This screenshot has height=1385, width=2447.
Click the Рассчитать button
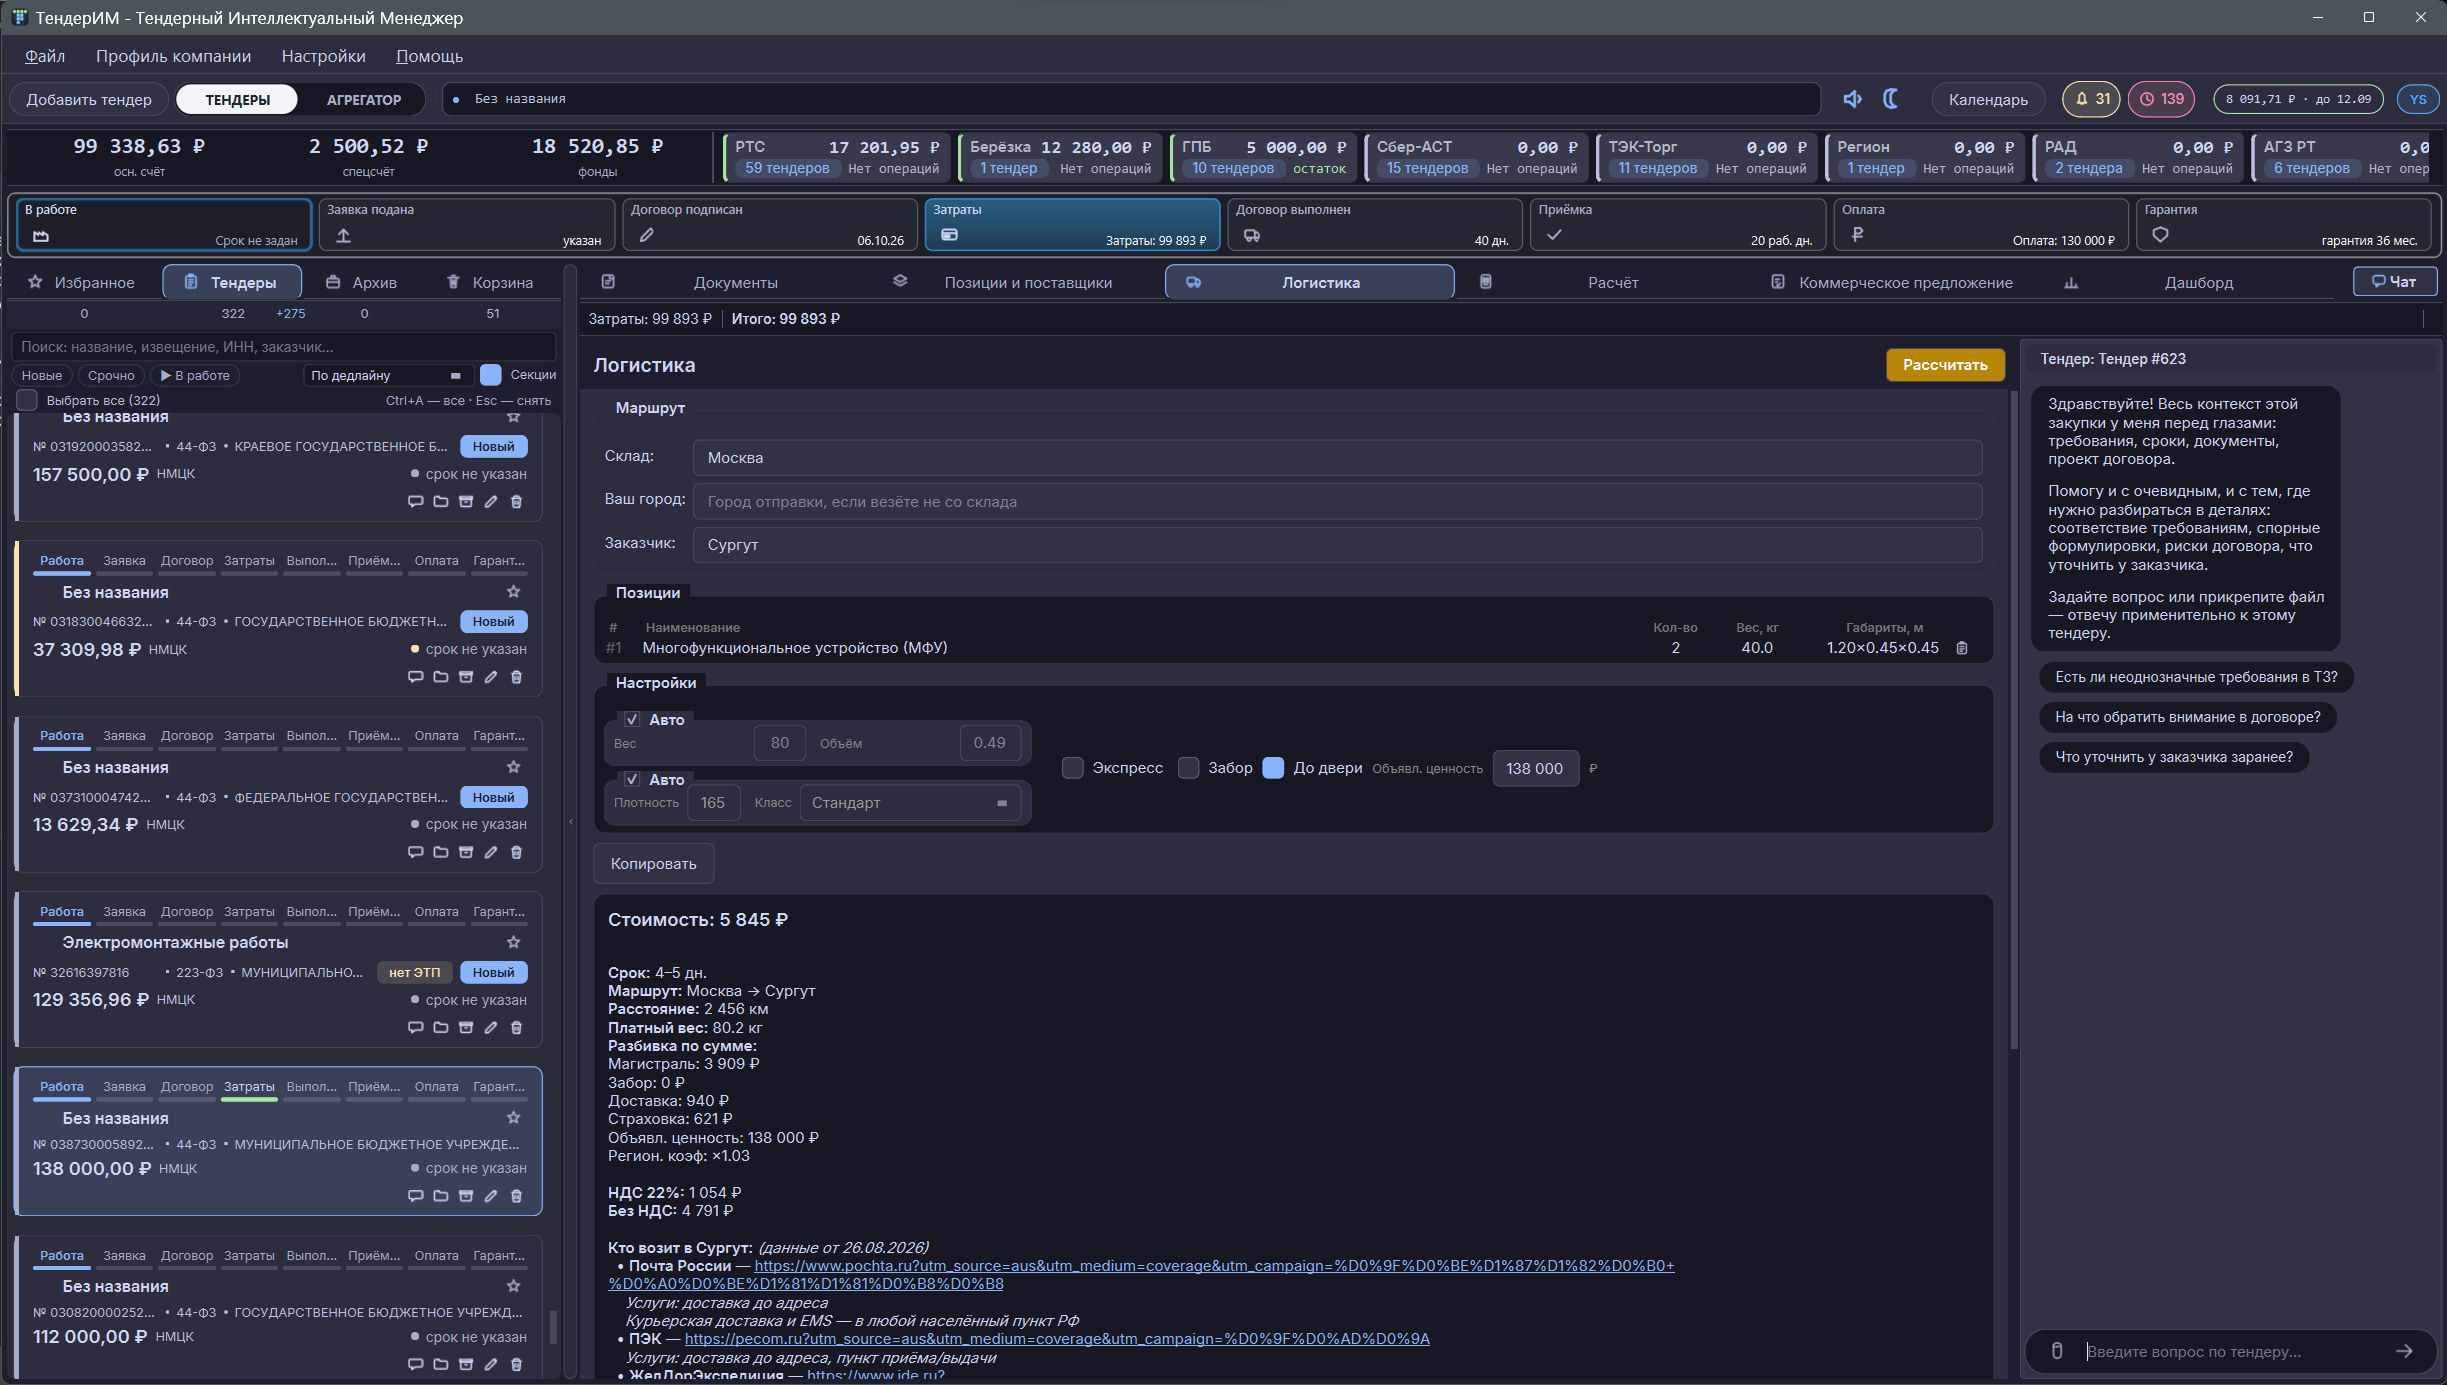click(x=1944, y=365)
